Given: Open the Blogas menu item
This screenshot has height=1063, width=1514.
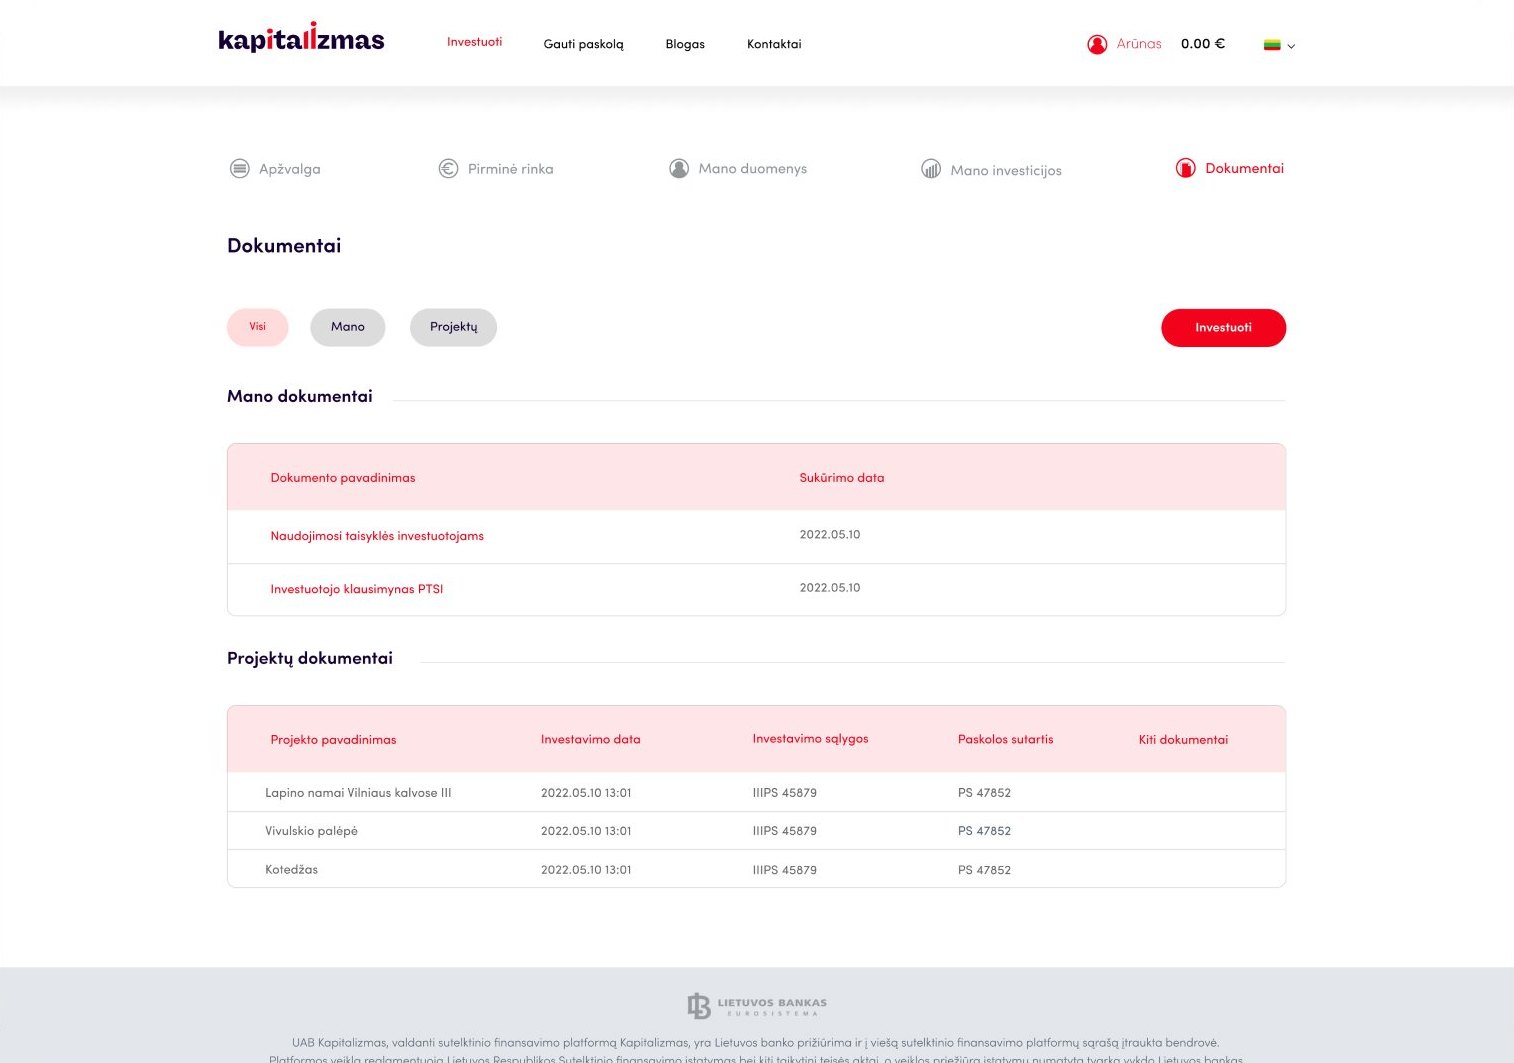Looking at the screenshot, I should 685,44.
